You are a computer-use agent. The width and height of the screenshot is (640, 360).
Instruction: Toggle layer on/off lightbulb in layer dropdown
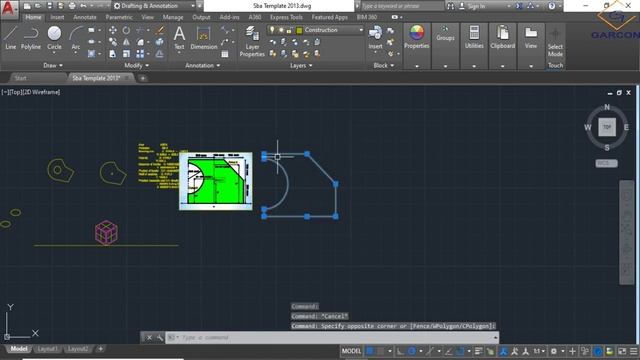point(272,30)
